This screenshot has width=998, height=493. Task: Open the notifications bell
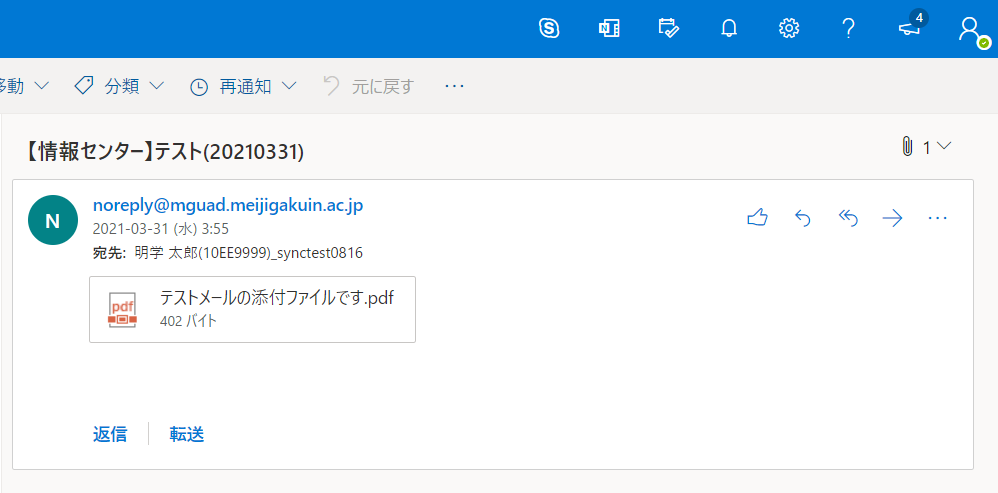coord(729,28)
